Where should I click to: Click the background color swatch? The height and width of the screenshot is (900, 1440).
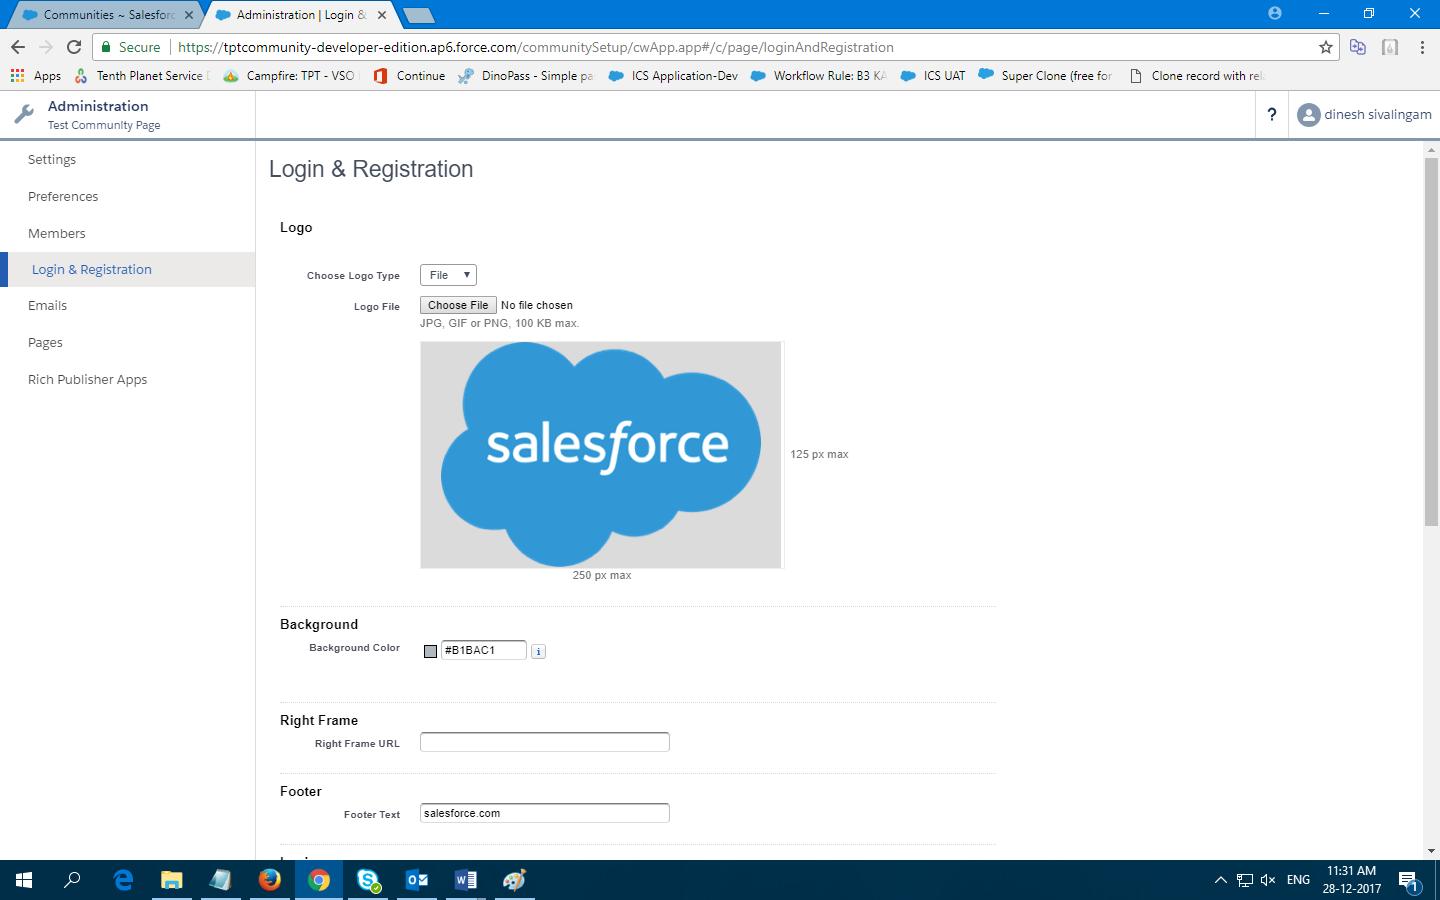[430, 651]
